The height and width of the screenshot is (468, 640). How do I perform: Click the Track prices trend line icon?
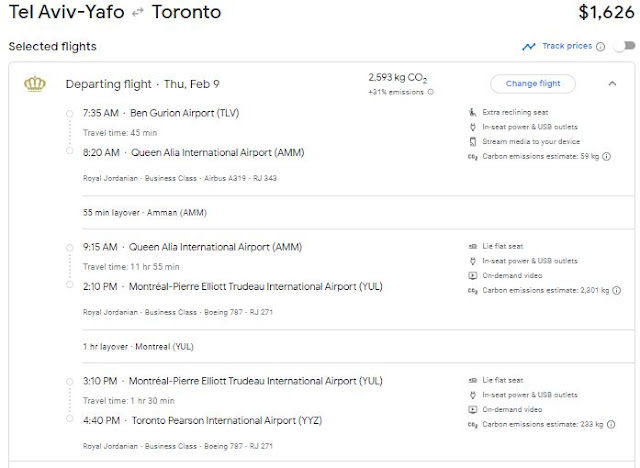click(x=529, y=47)
